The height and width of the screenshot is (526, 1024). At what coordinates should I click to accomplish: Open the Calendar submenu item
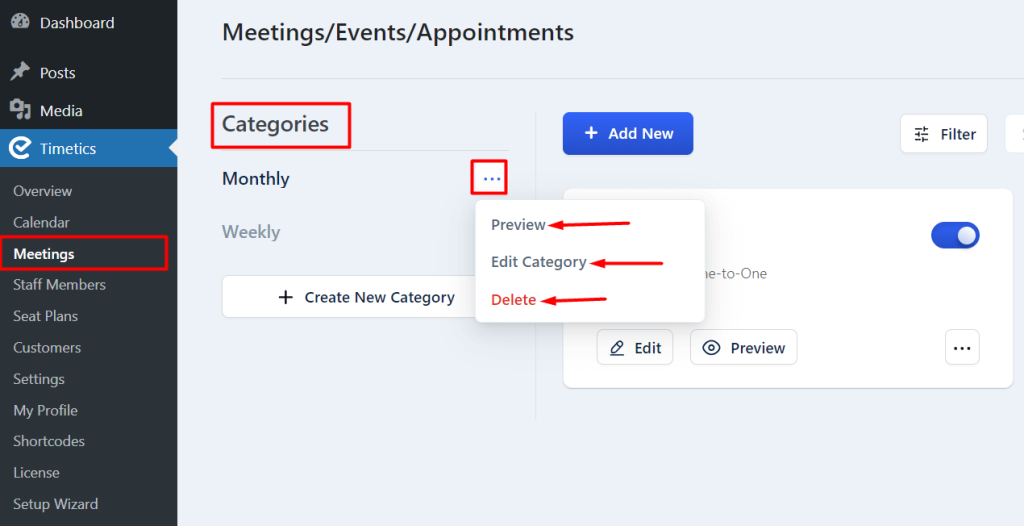coord(41,222)
